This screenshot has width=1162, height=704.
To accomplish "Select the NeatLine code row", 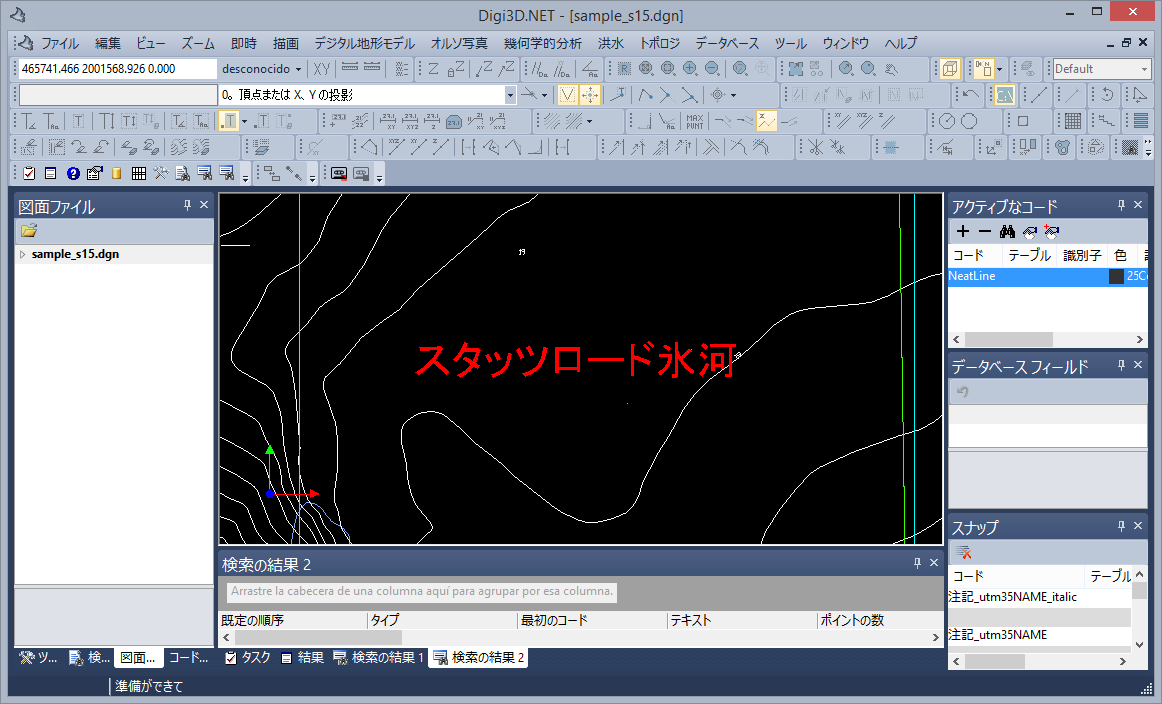I will click(x=1020, y=276).
